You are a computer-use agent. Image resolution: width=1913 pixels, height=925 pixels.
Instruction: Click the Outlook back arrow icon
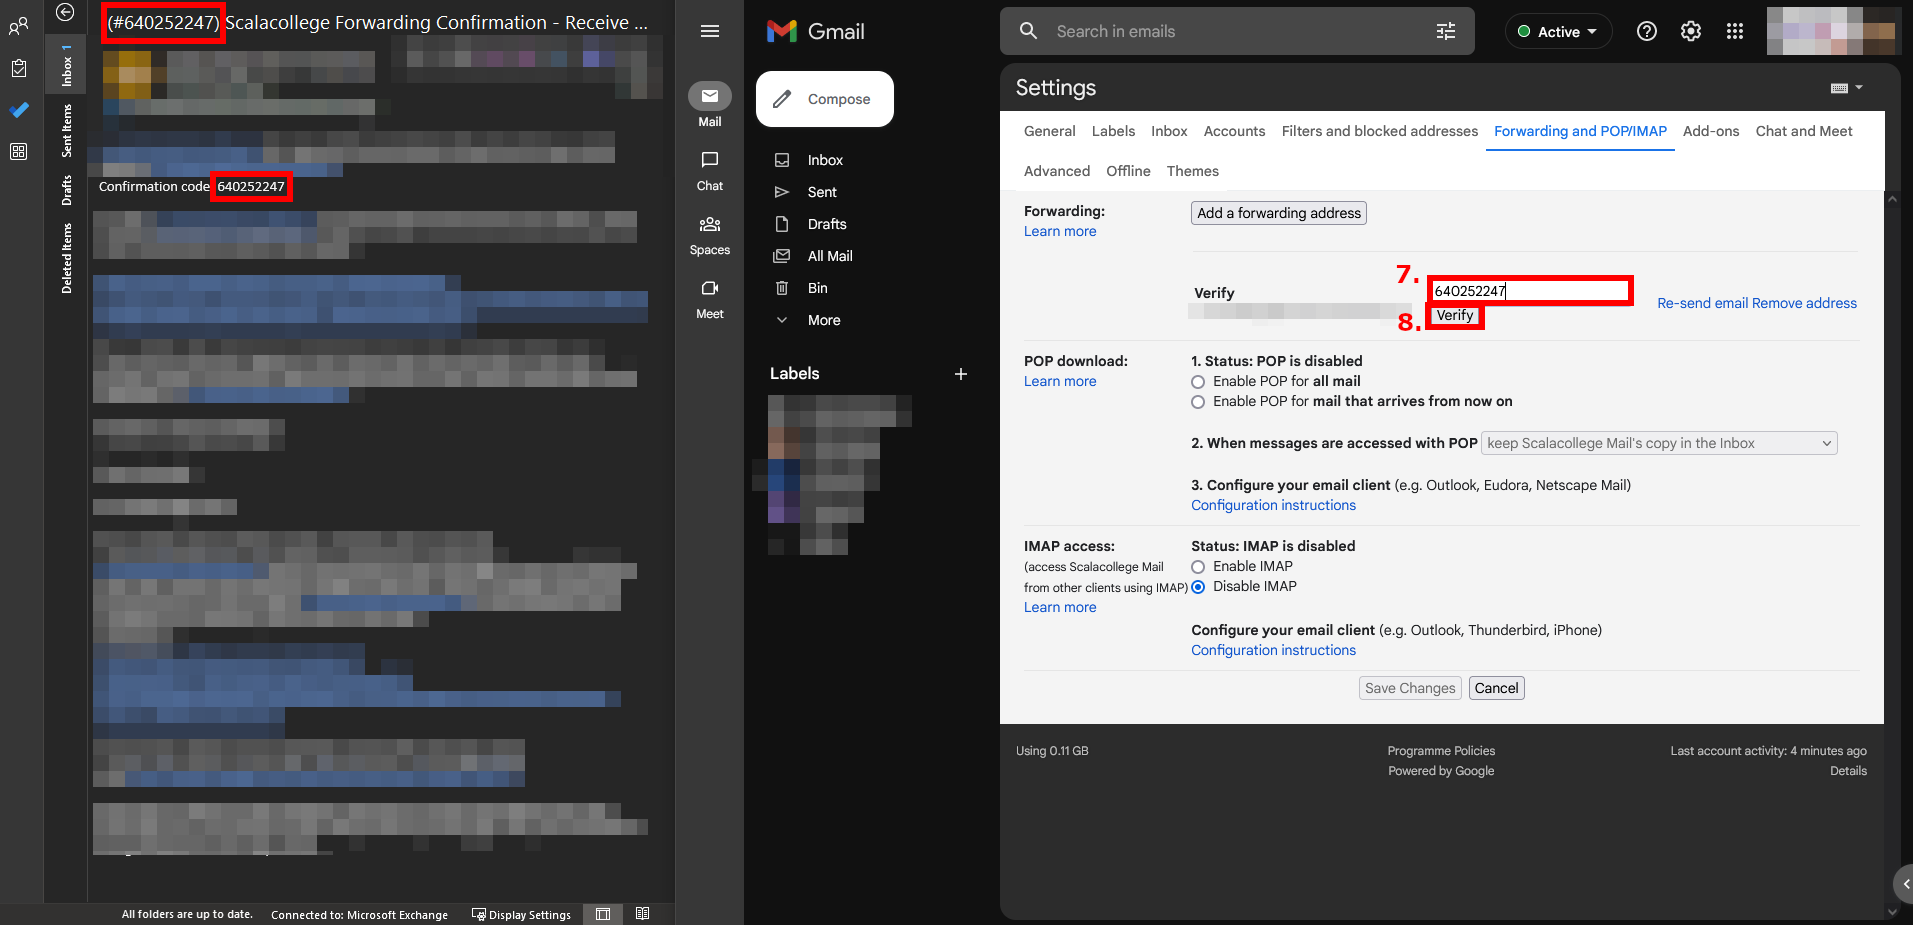(65, 12)
